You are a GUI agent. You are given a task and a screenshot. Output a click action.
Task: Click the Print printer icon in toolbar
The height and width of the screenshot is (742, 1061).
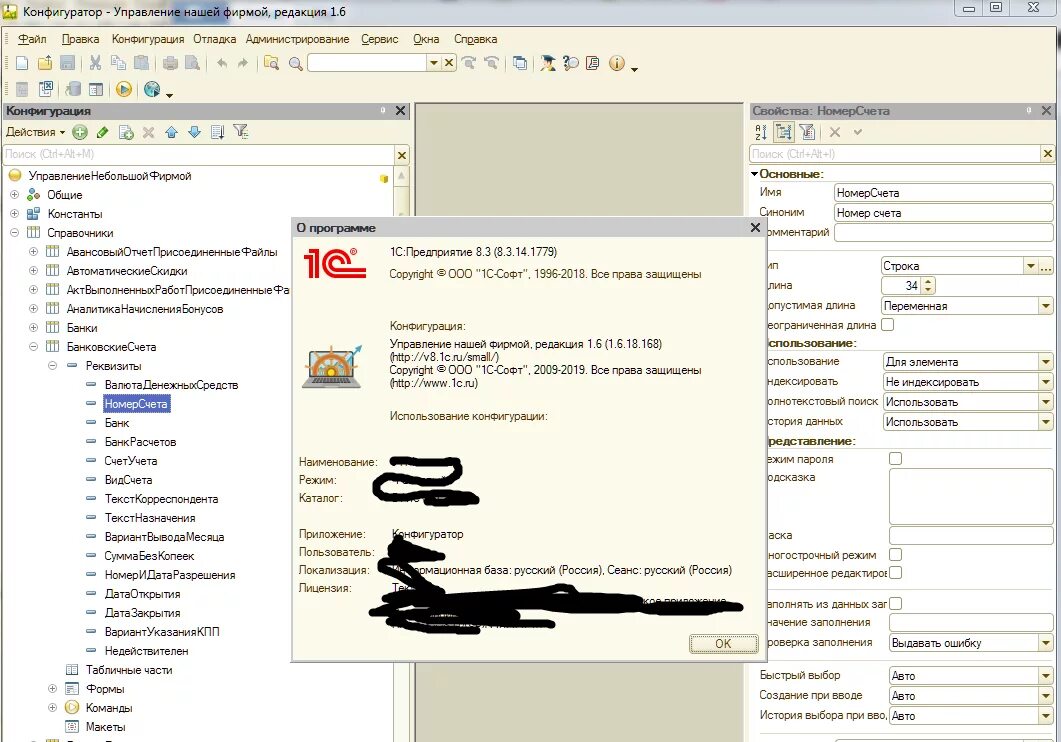click(171, 64)
